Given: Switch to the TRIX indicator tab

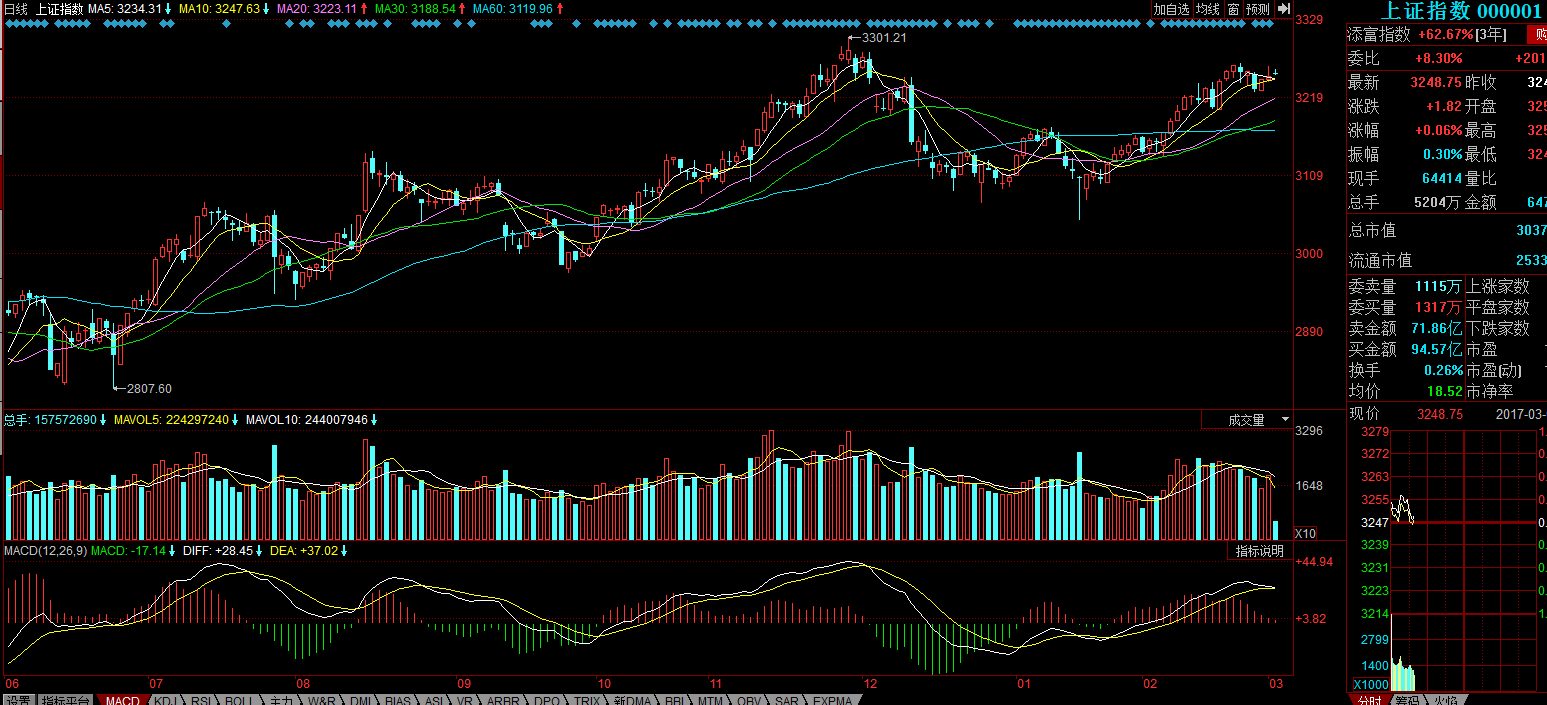Looking at the screenshot, I should pos(587,700).
